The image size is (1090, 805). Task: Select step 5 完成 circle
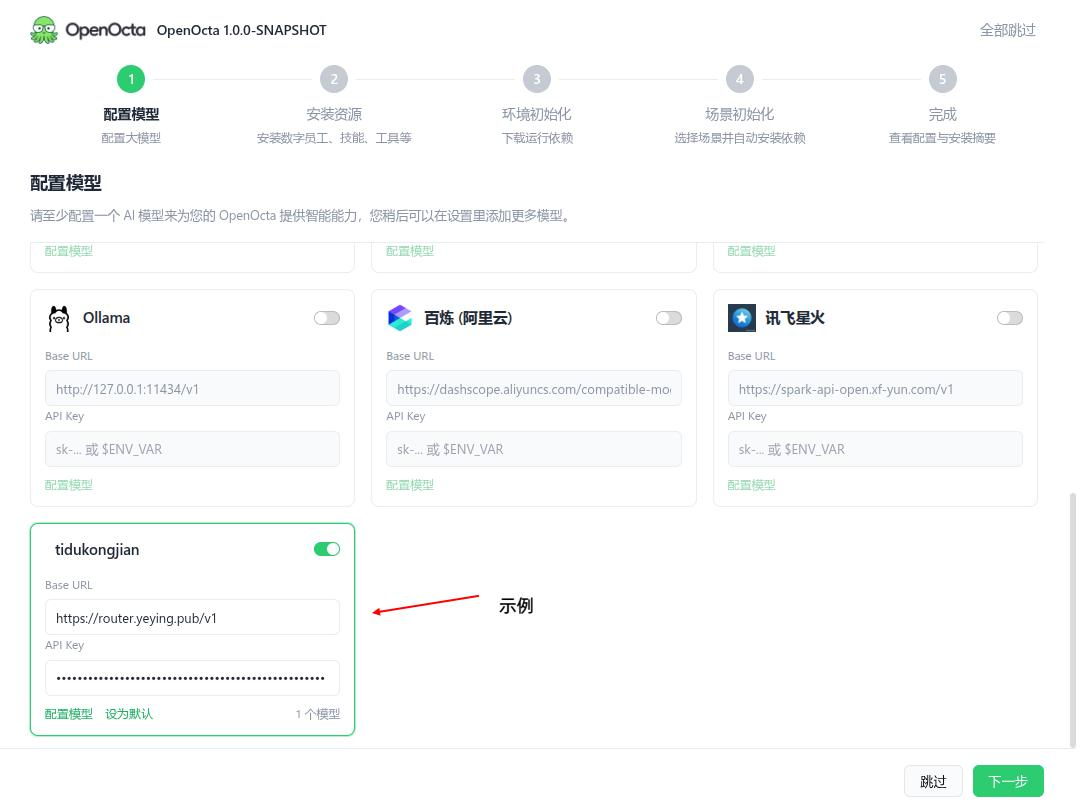coord(943,79)
